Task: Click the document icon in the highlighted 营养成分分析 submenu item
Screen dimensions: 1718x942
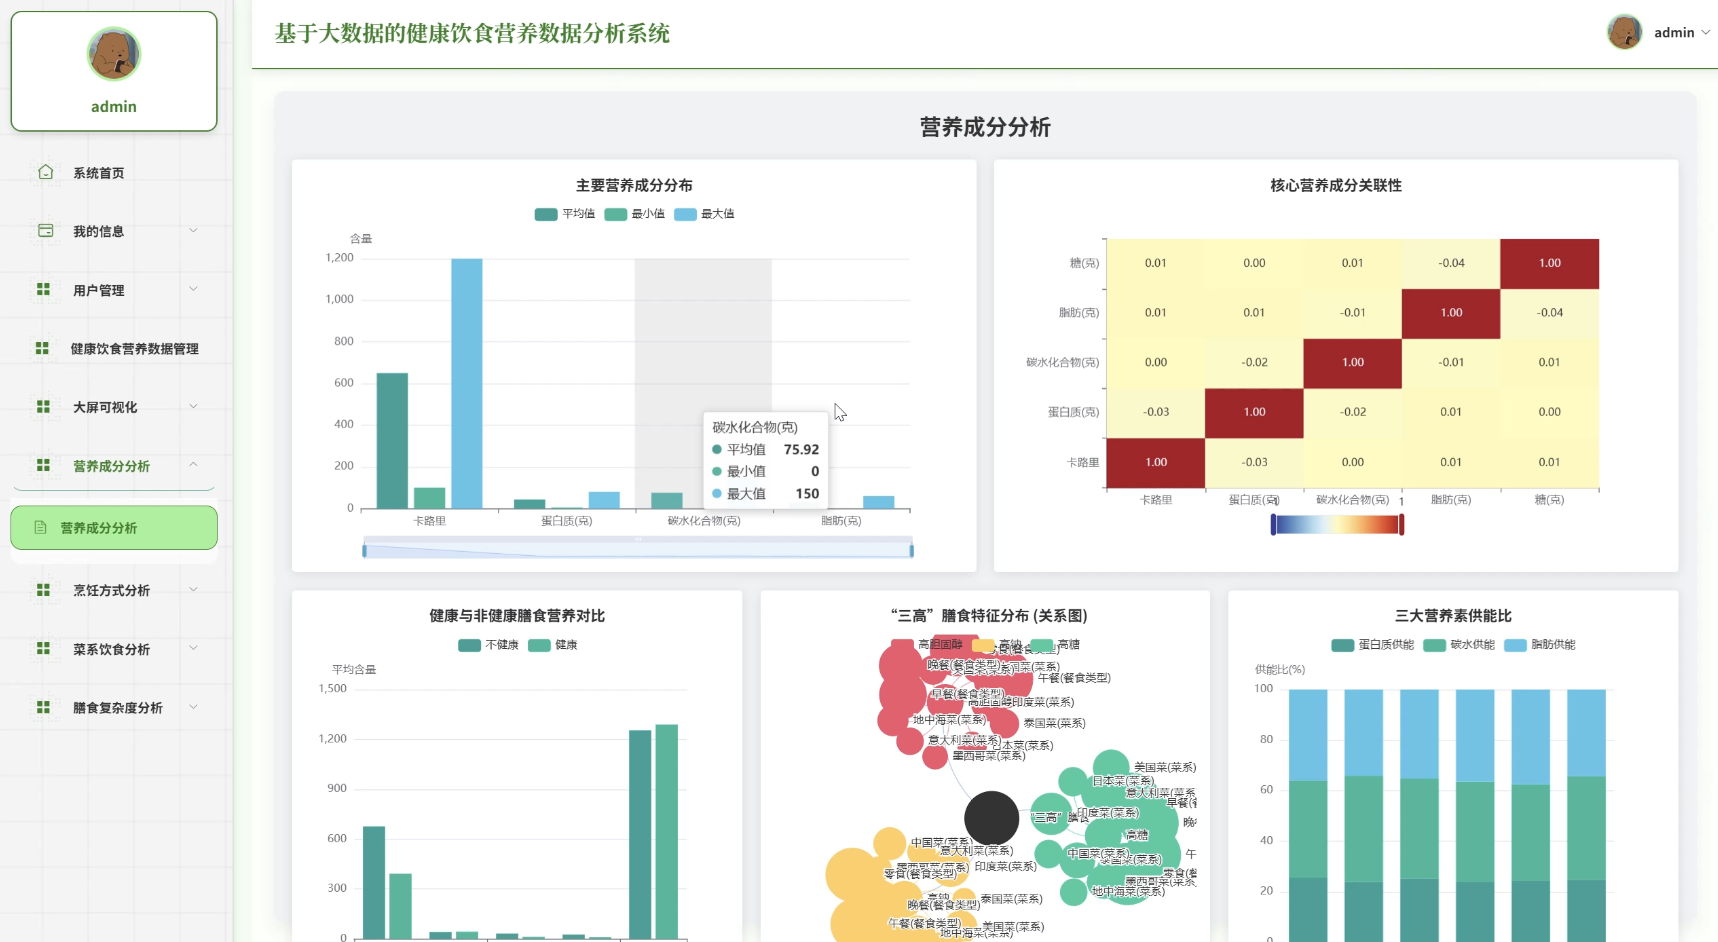Action: (x=41, y=527)
